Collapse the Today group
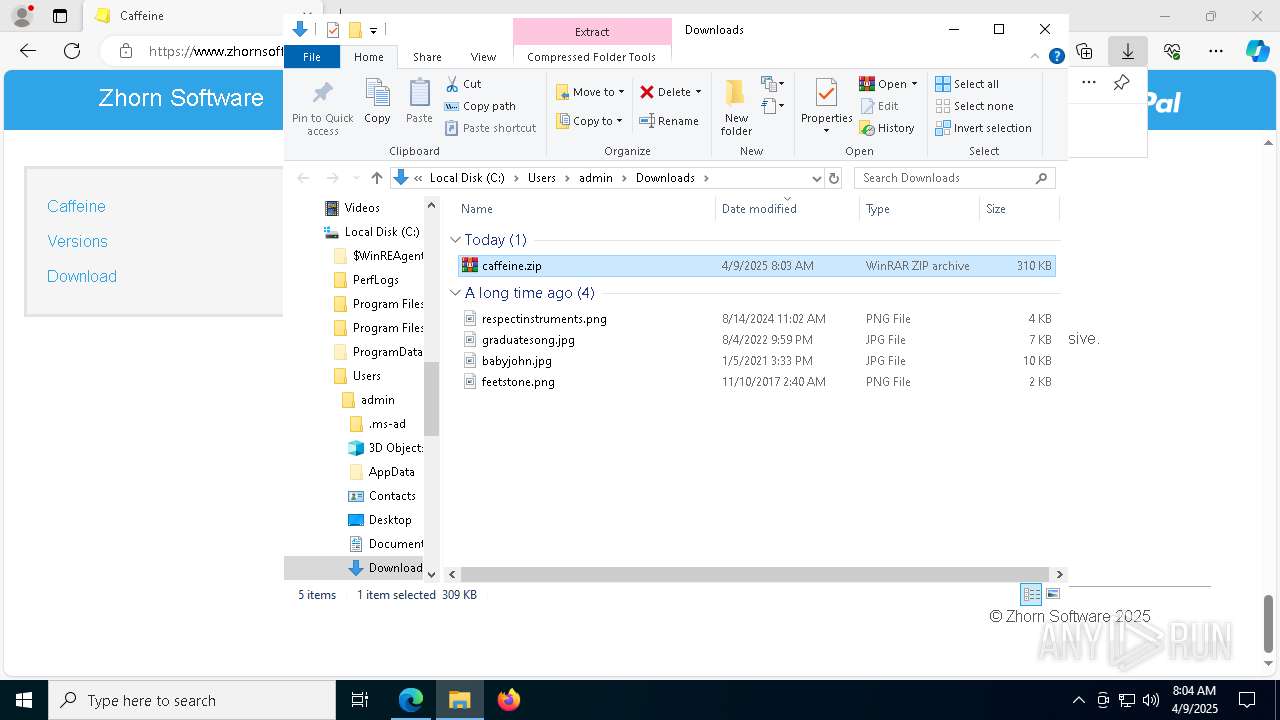 pos(455,240)
